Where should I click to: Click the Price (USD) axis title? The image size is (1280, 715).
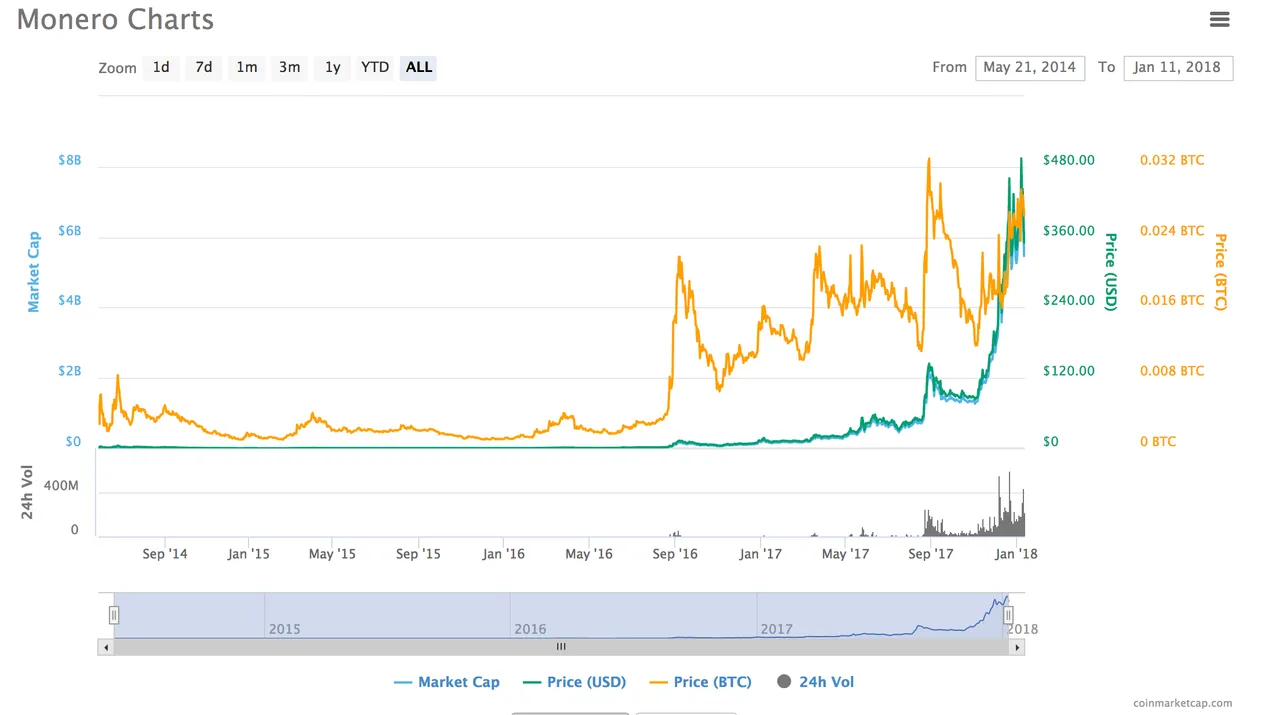click(1110, 272)
